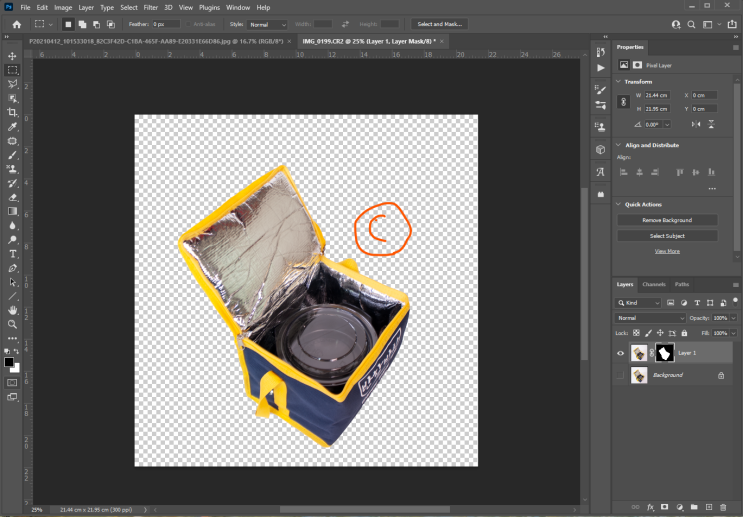Image resolution: width=743 pixels, height=517 pixels.
Task: Enable Lock all for layer
Action: pyautogui.click(x=684, y=333)
